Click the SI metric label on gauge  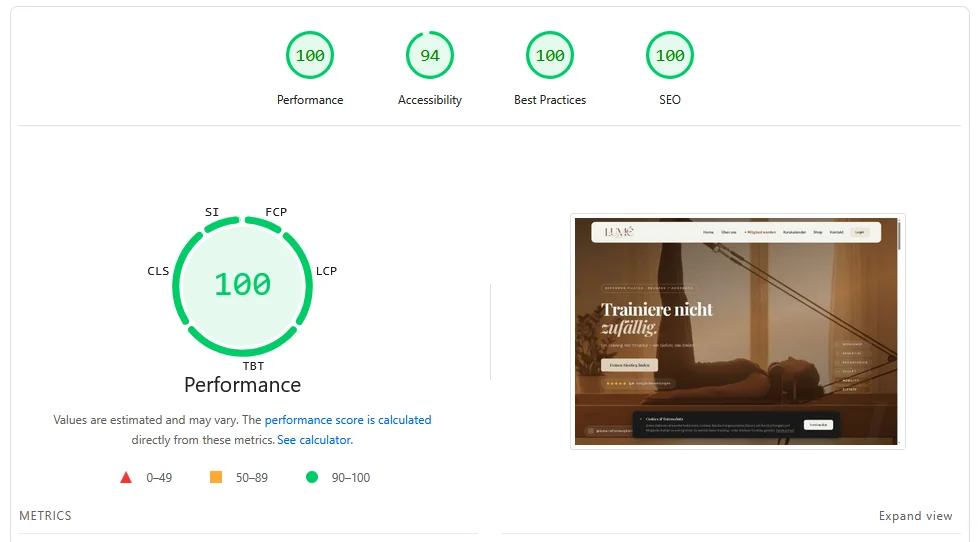click(x=212, y=212)
